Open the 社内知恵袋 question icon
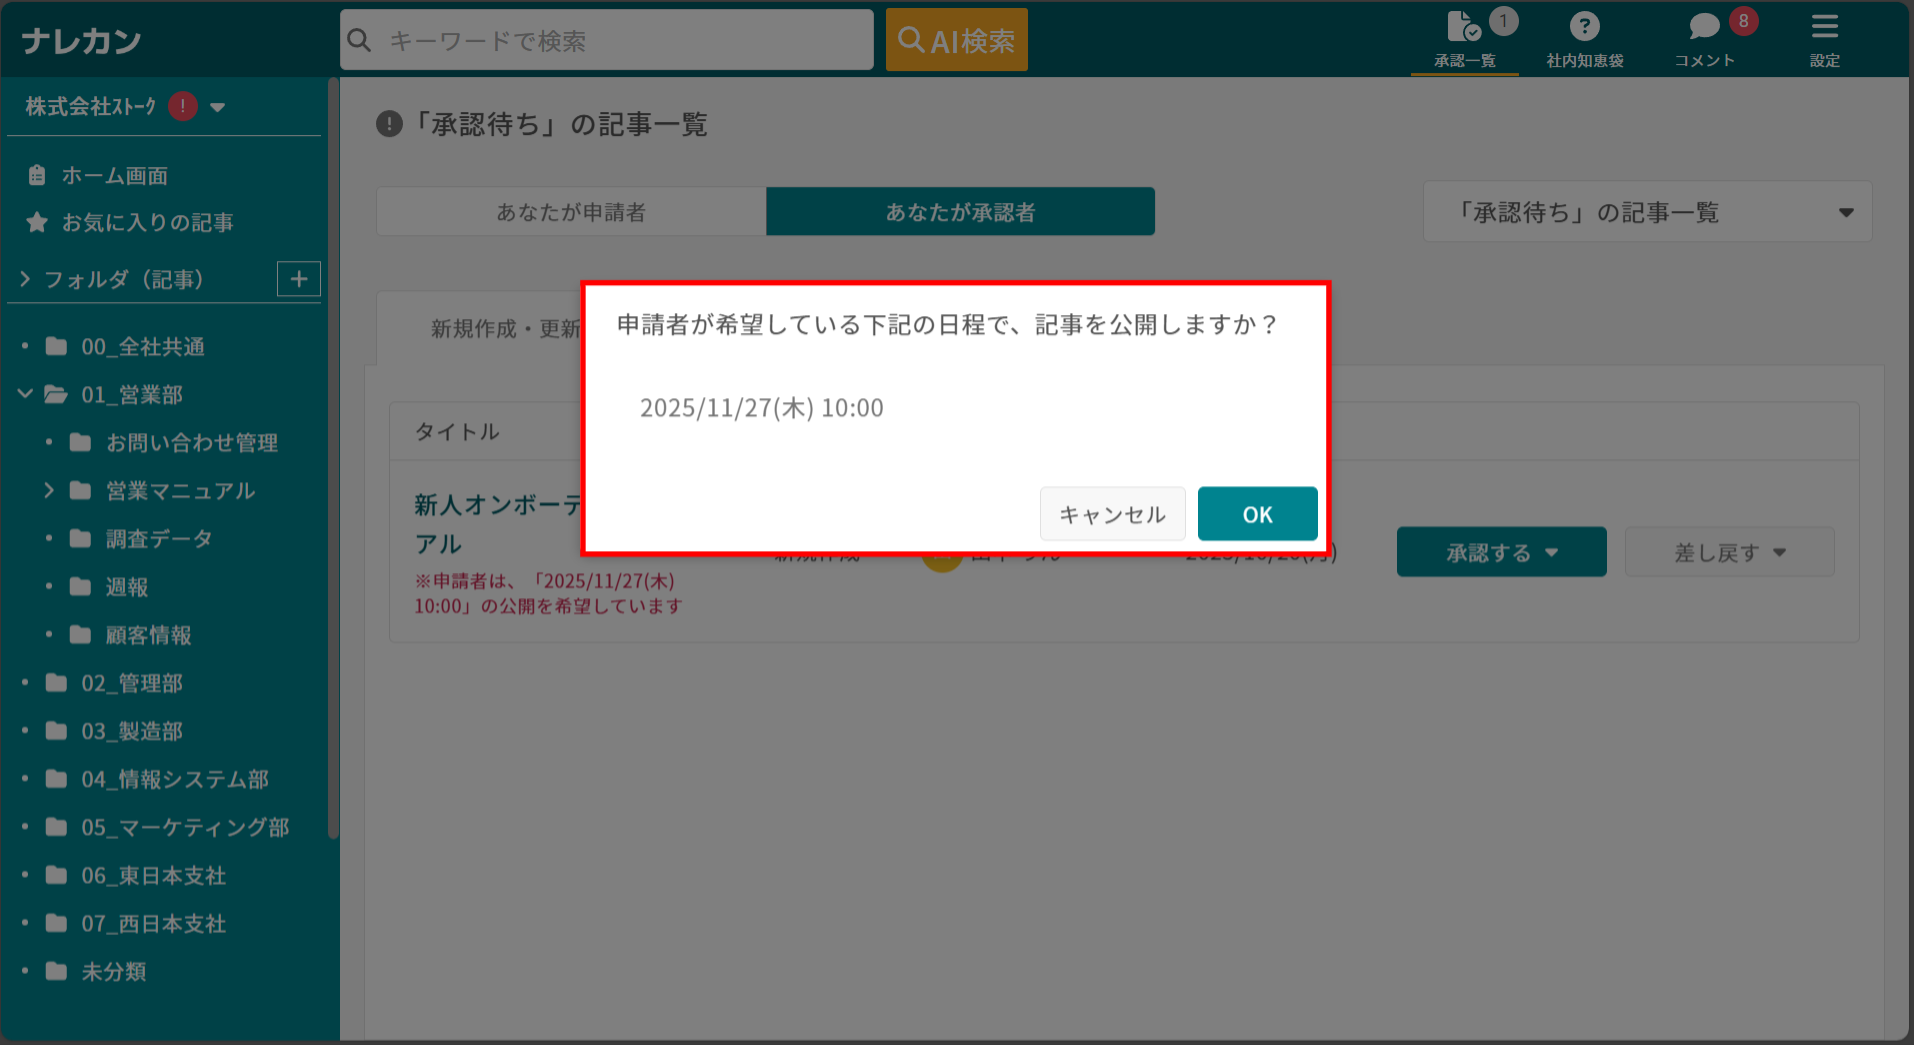The image size is (1914, 1045). pos(1585,26)
